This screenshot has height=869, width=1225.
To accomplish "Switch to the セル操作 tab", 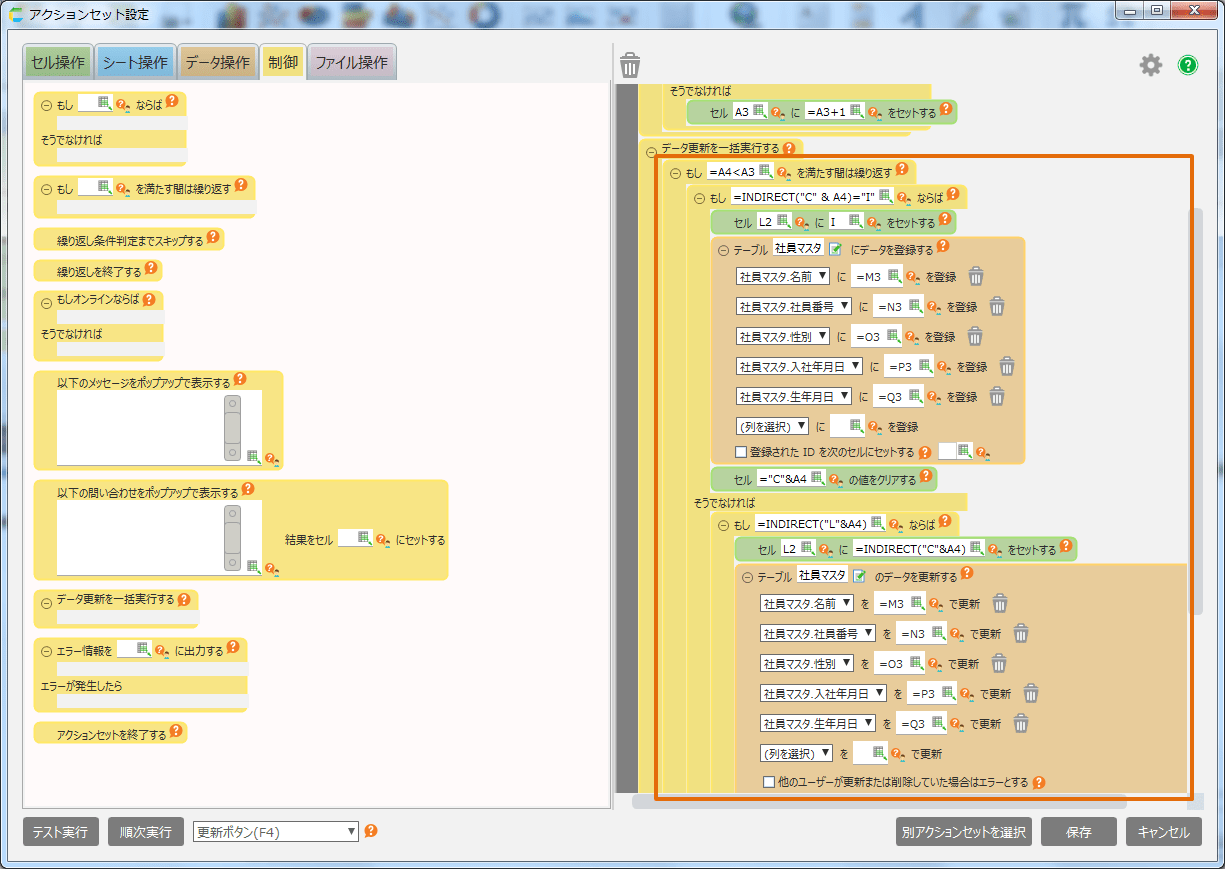I will 58,62.
